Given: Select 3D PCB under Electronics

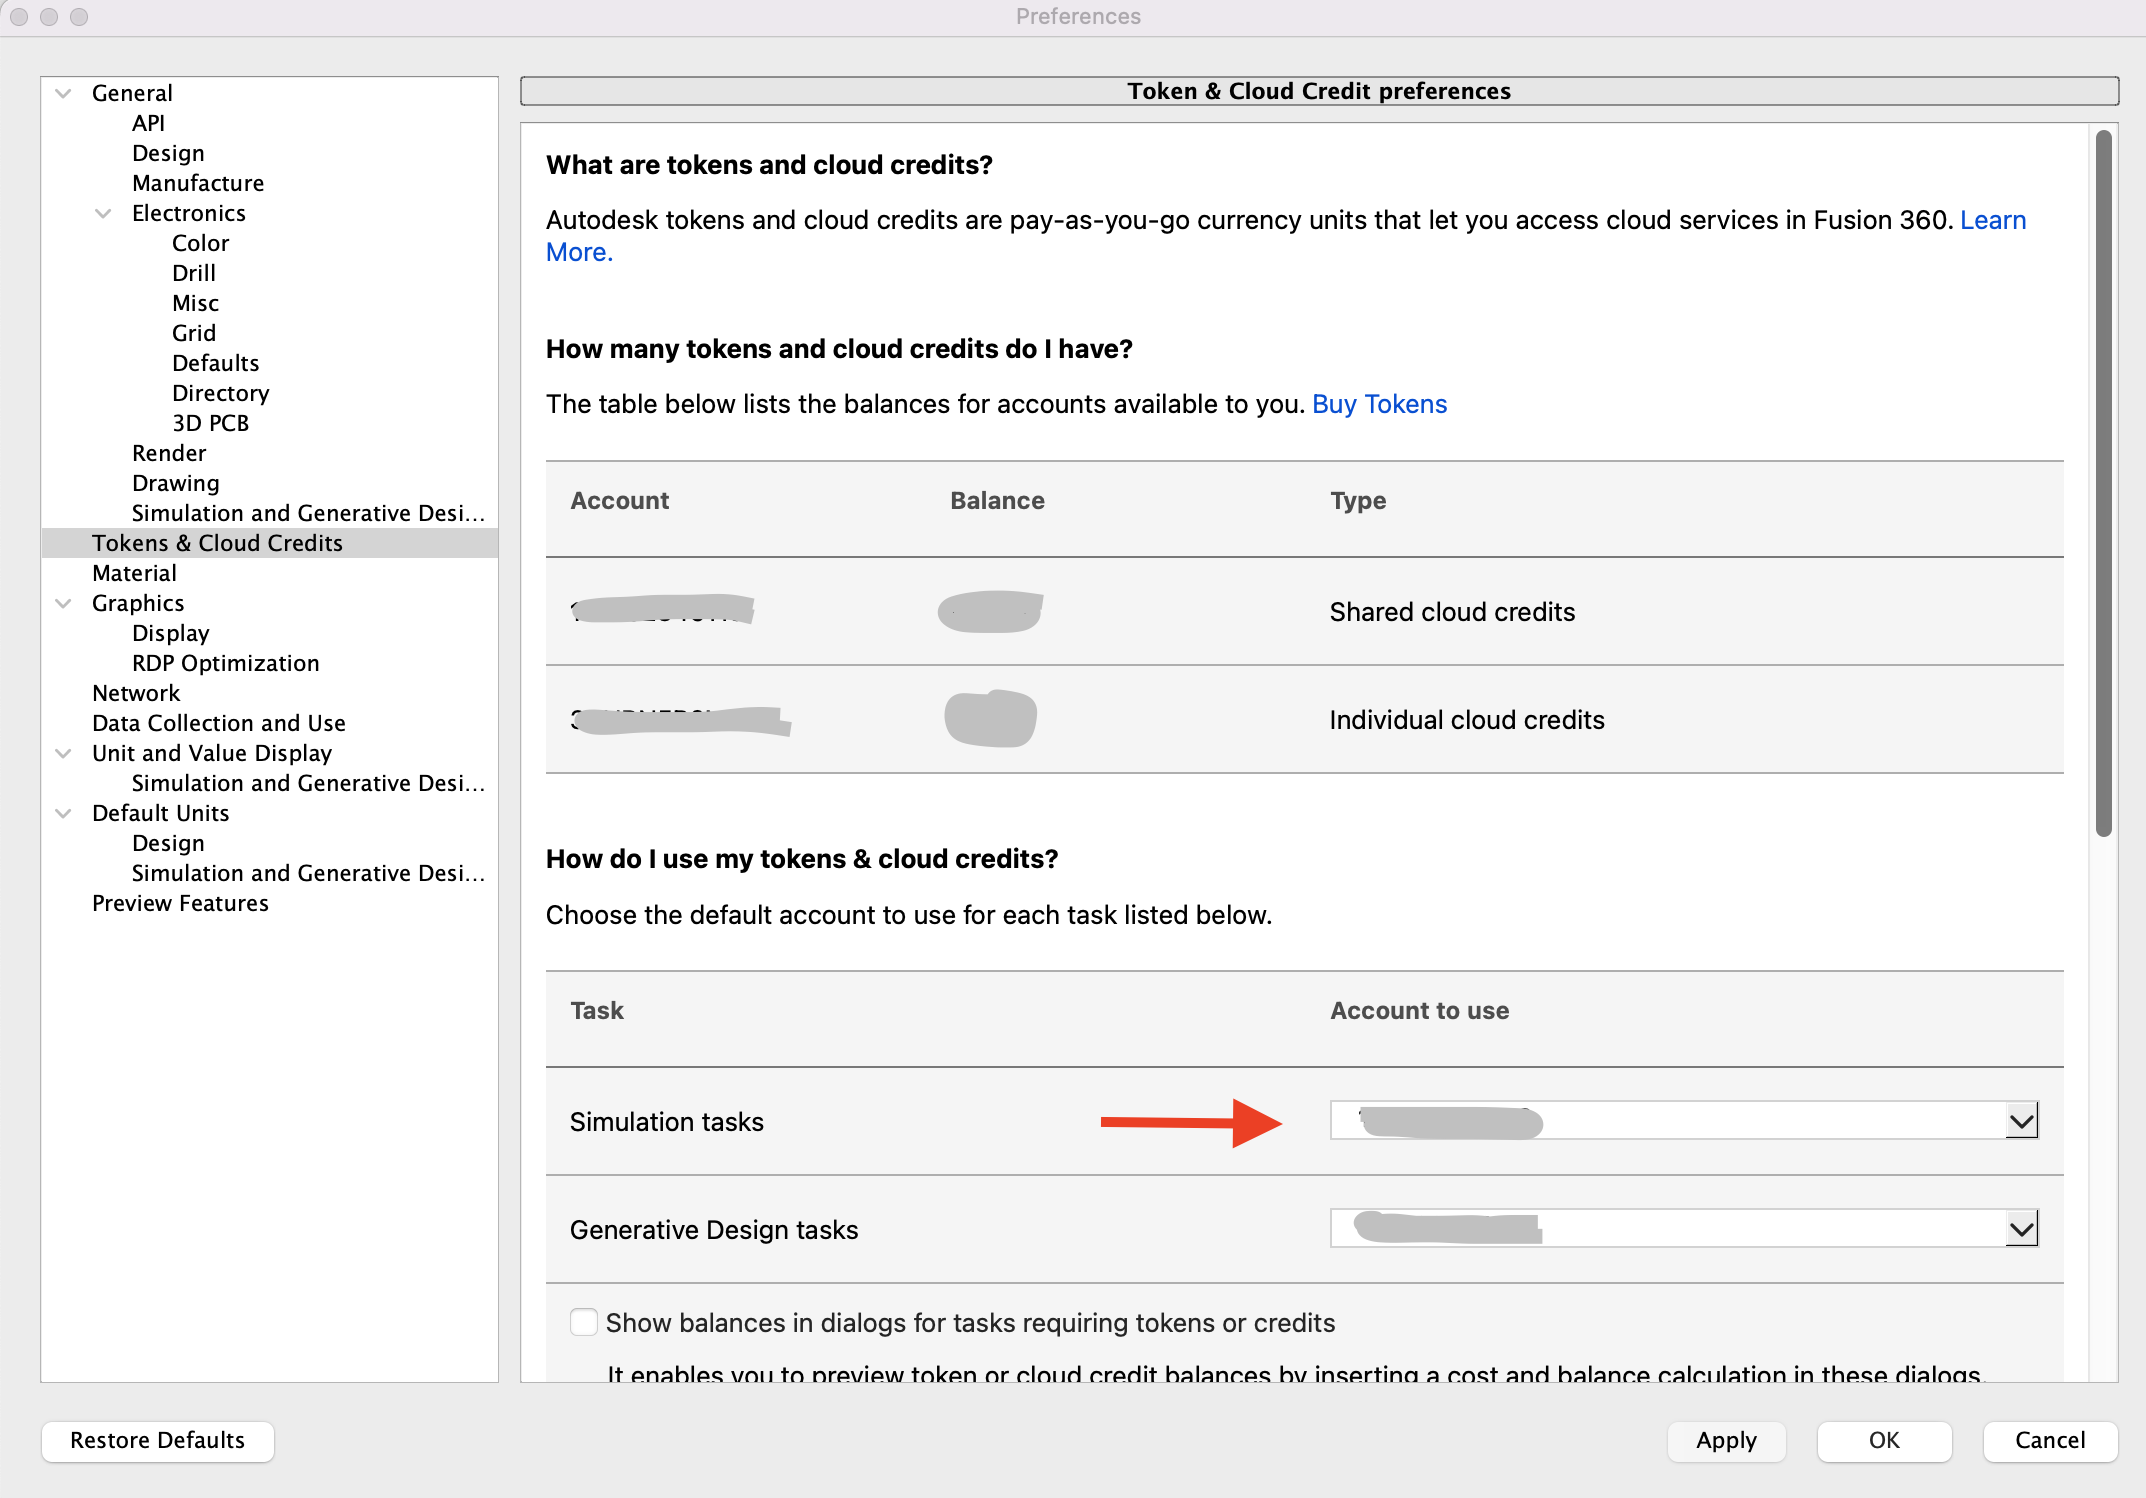Looking at the screenshot, I should (x=210, y=423).
